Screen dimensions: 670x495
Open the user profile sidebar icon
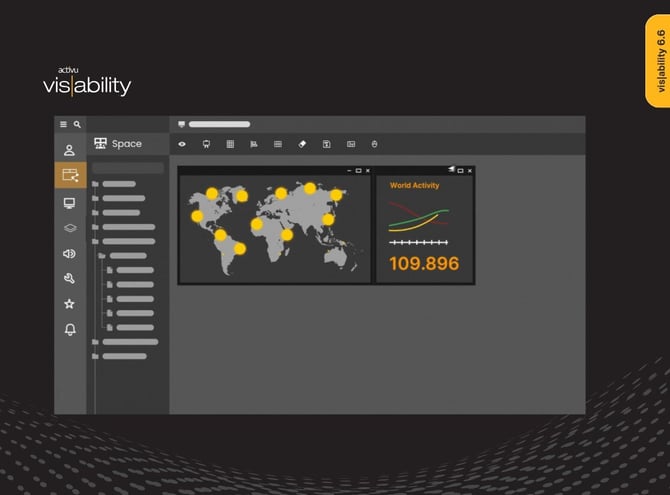coord(69,150)
